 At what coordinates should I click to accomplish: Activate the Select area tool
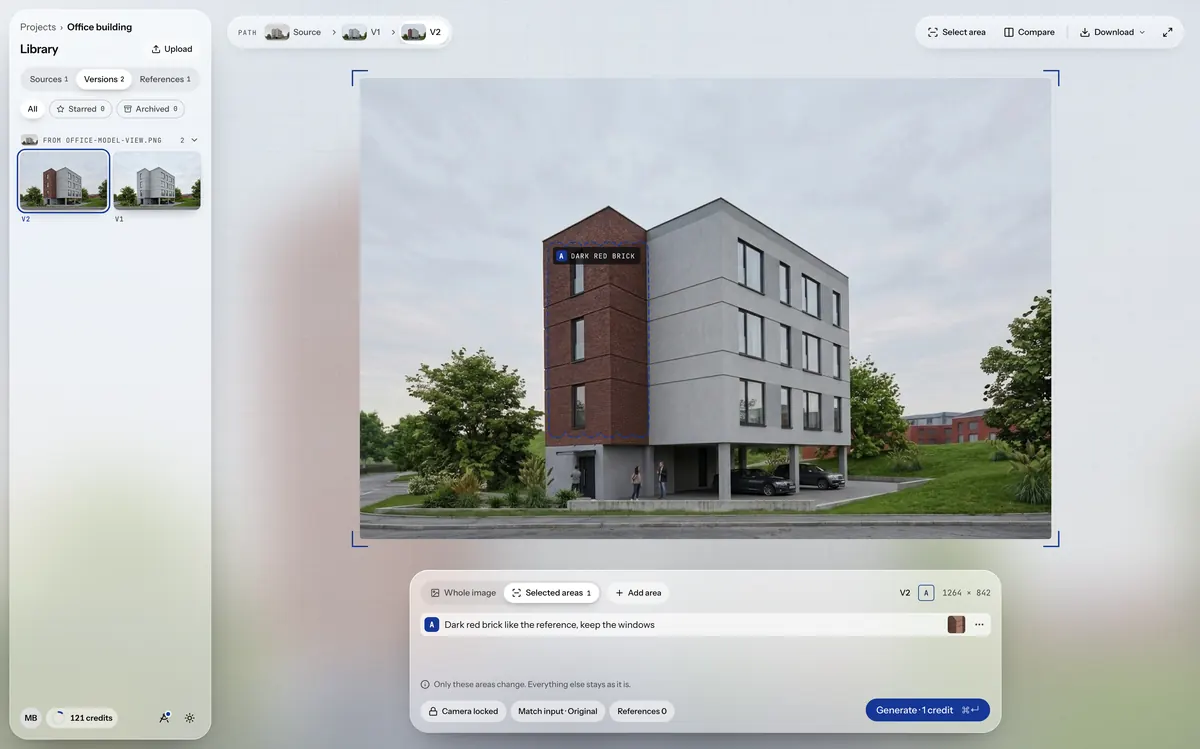(x=956, y=32)
